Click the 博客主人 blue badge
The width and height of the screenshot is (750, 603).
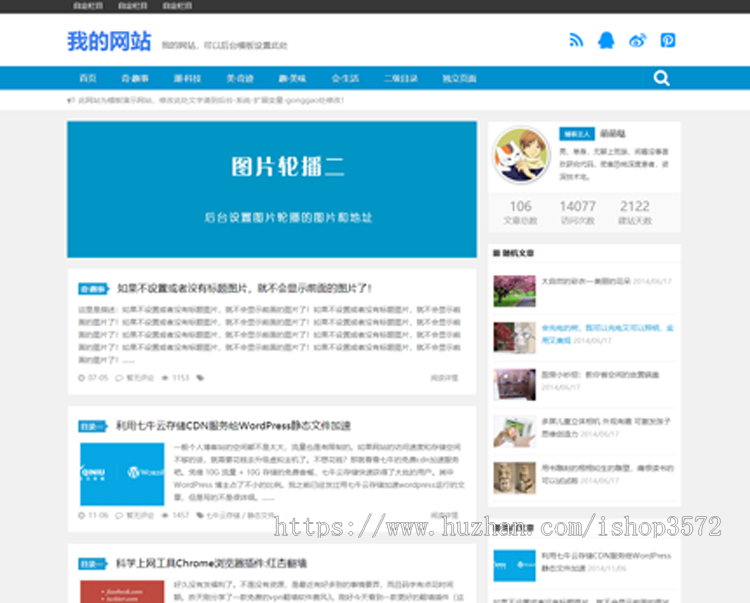(x=577, y=134)
